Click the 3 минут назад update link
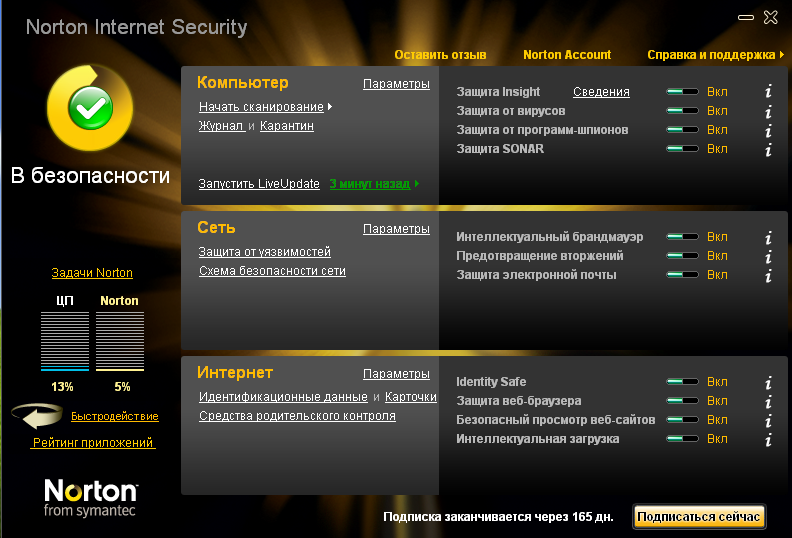The width and height of the screenshot is (792, 538). 370,184
